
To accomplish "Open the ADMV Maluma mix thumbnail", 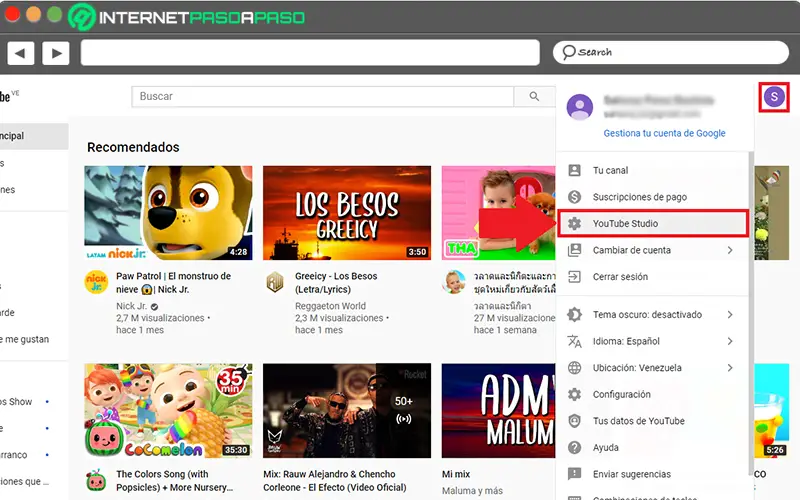I will 498,411.
